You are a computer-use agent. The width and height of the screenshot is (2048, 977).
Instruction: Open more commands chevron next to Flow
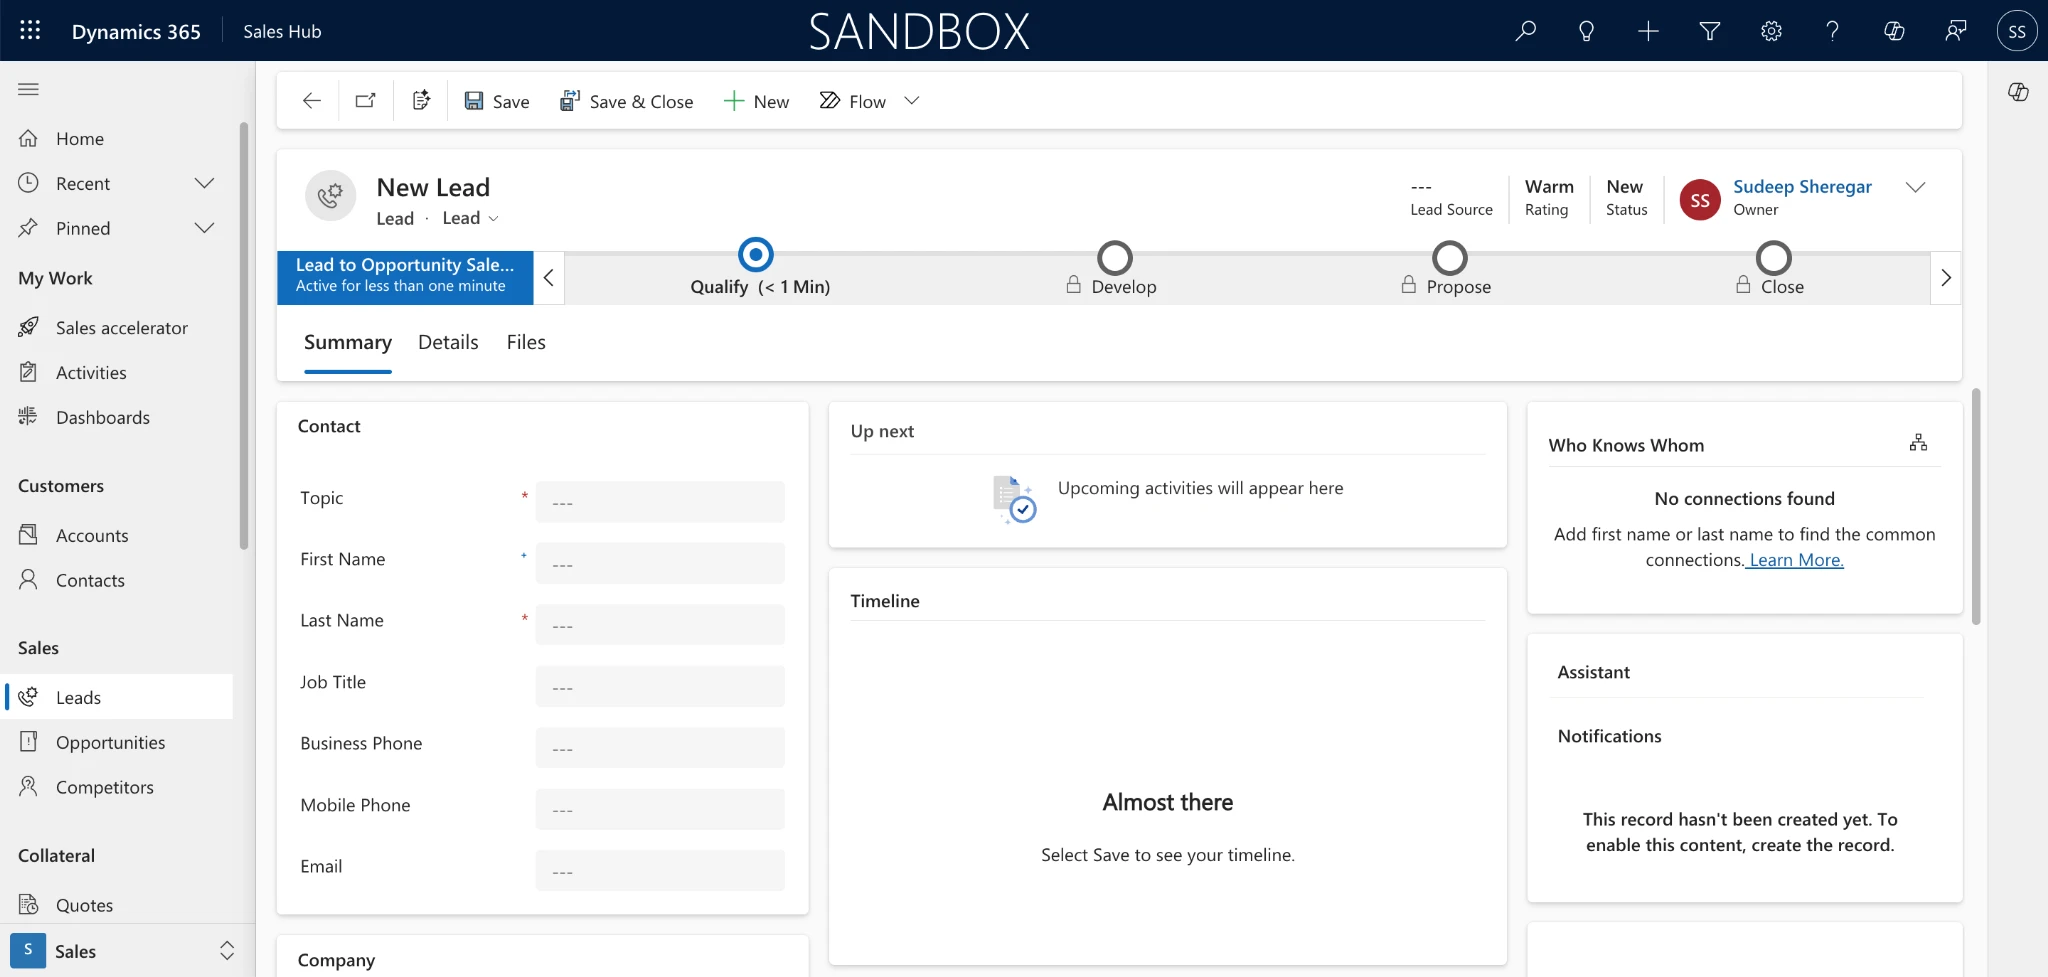pyautogui.click(x=911, y=100)
